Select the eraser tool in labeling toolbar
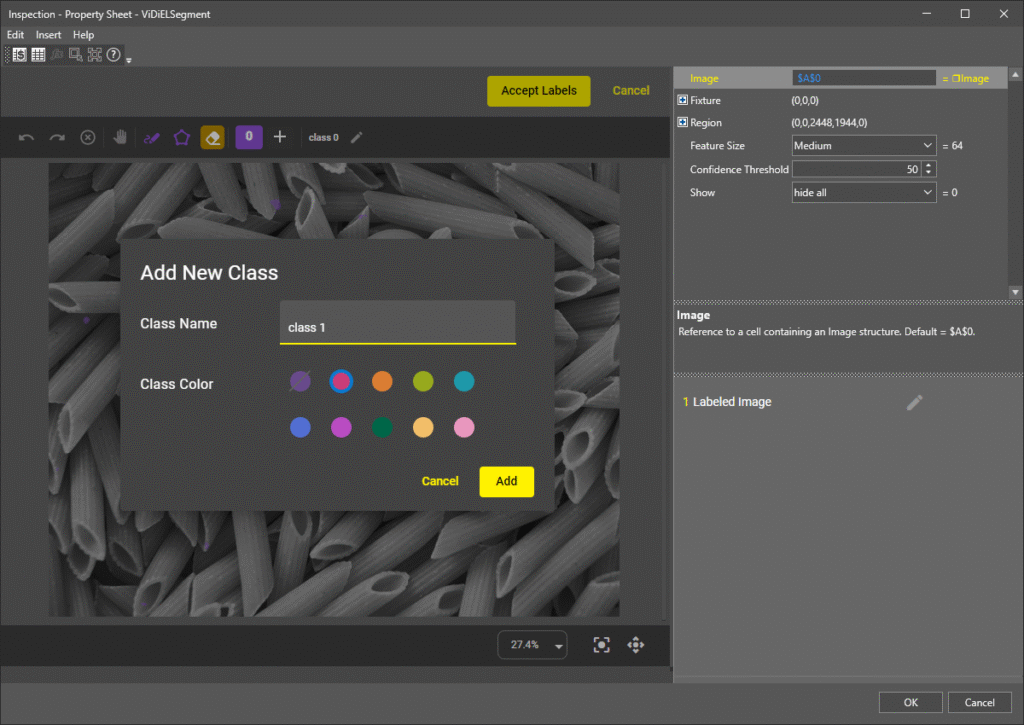1024x725 pixels. [212, 137]
